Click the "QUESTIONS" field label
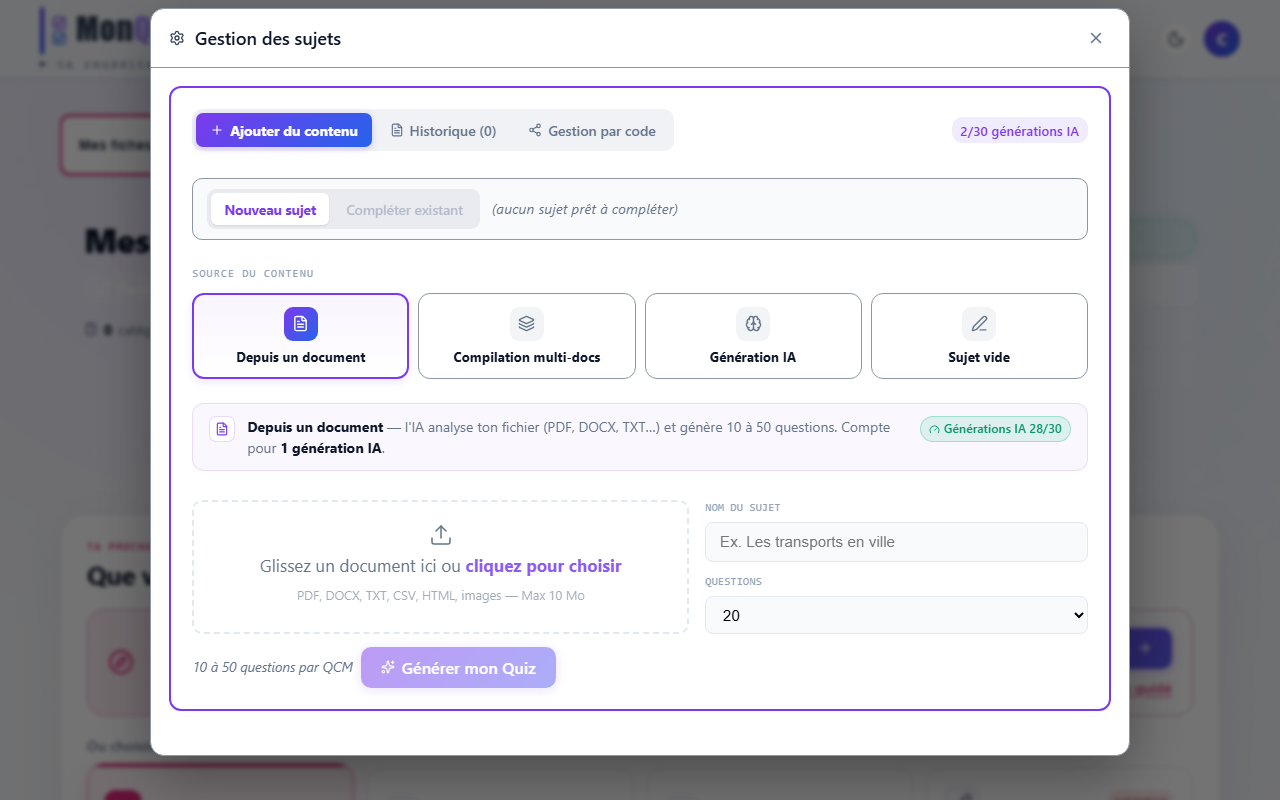The width and height of the screenshot is (1280, 800). point(733,582)
